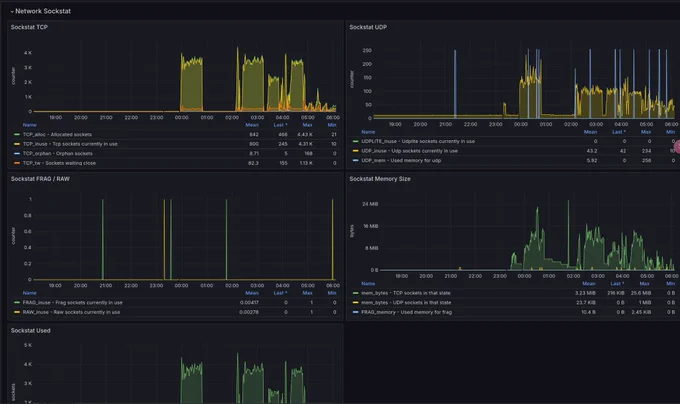Sort Sockstat TCP legend by Name

(x=29, y=125)
